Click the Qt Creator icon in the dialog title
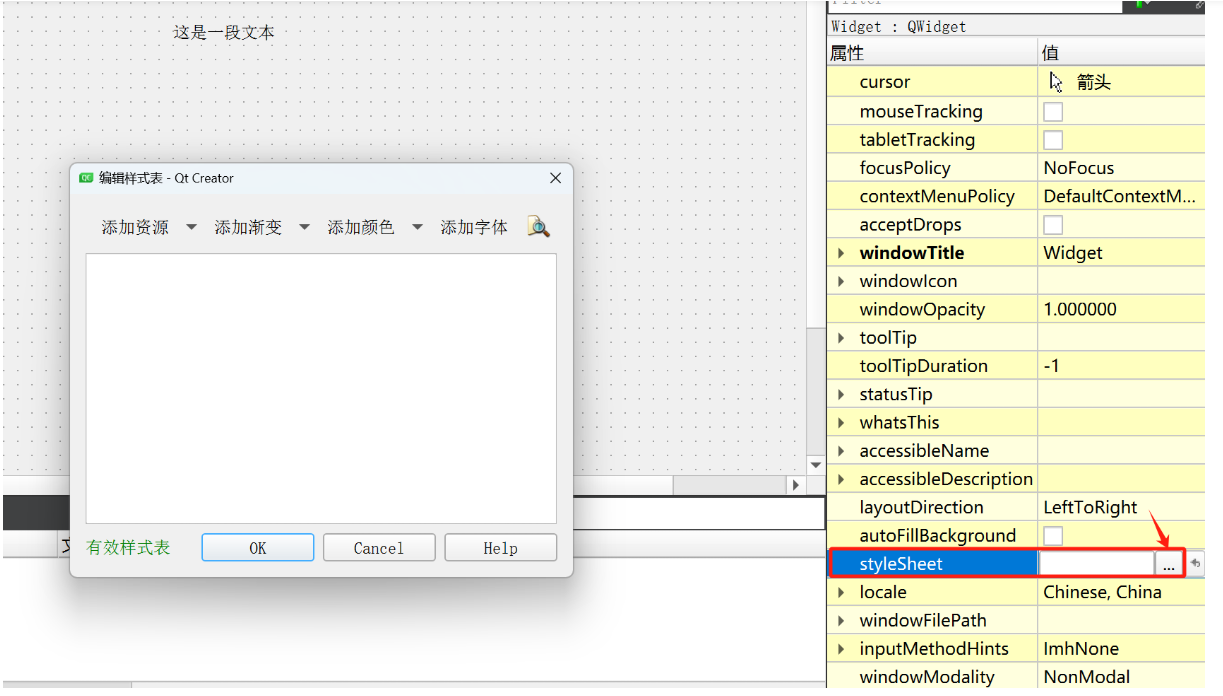The width and height of the screenshot is (1223, 696). pyautogui.click(x=86, y=178)
